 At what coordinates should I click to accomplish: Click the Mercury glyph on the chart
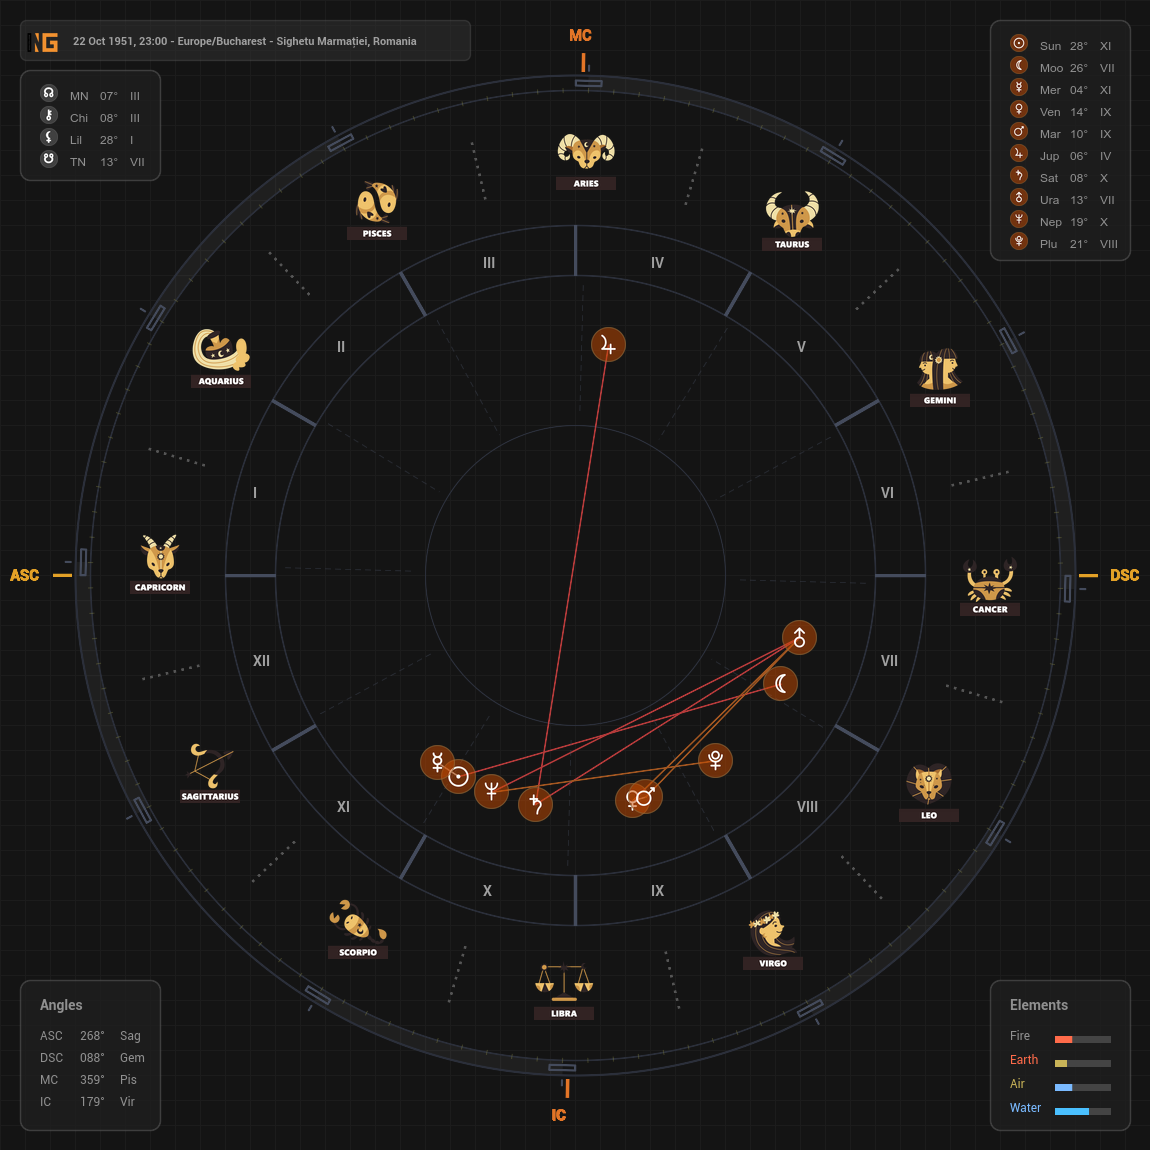(x=437, y=762)
